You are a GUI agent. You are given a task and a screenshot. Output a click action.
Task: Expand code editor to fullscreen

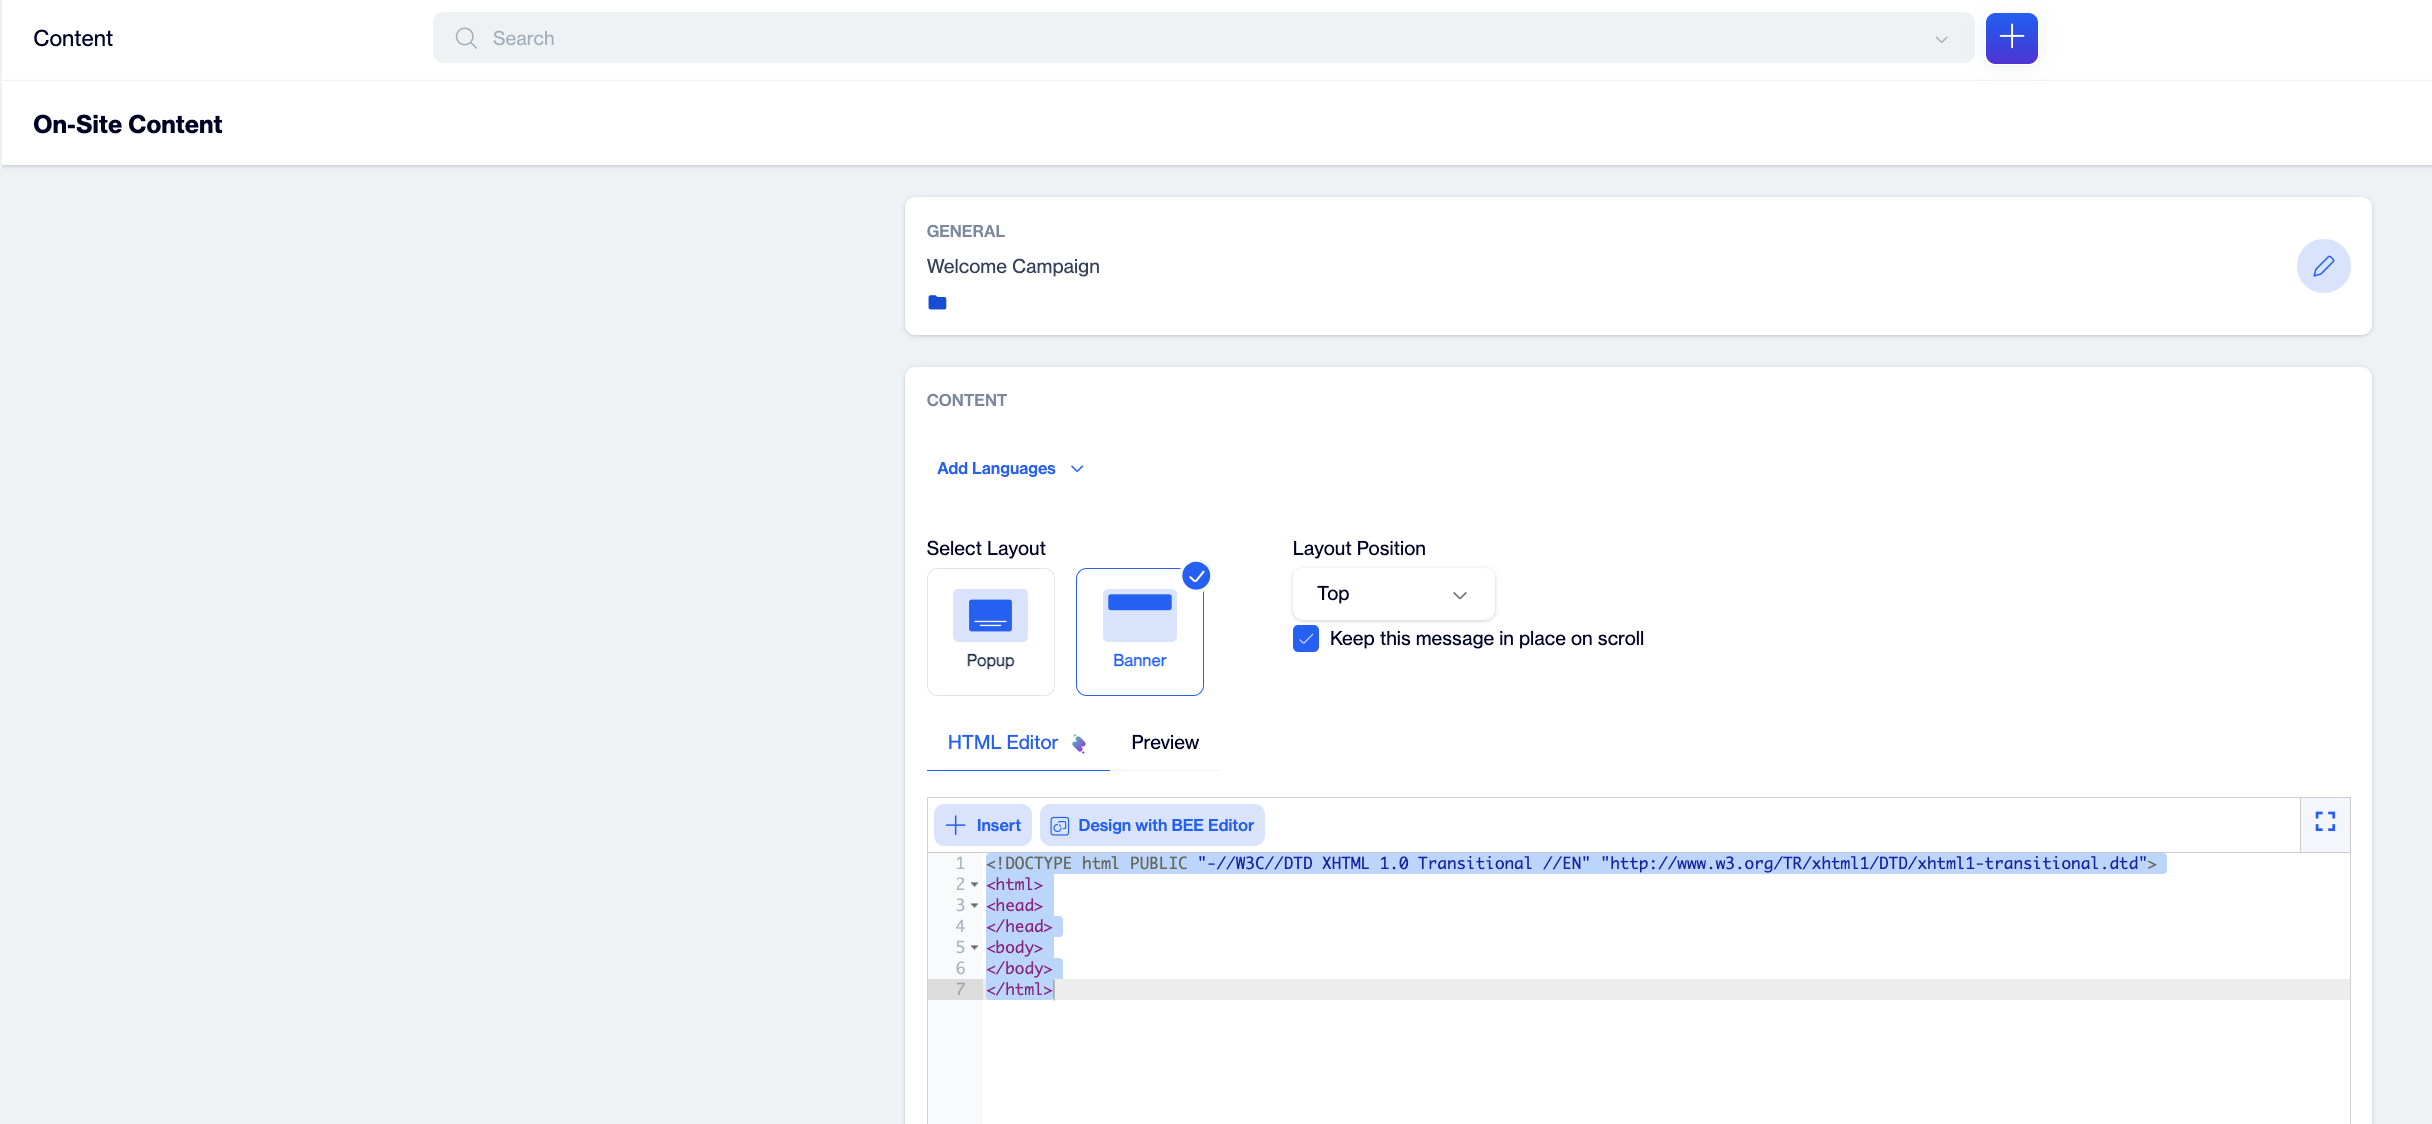pyautogui.click(x=2325, y=822)
